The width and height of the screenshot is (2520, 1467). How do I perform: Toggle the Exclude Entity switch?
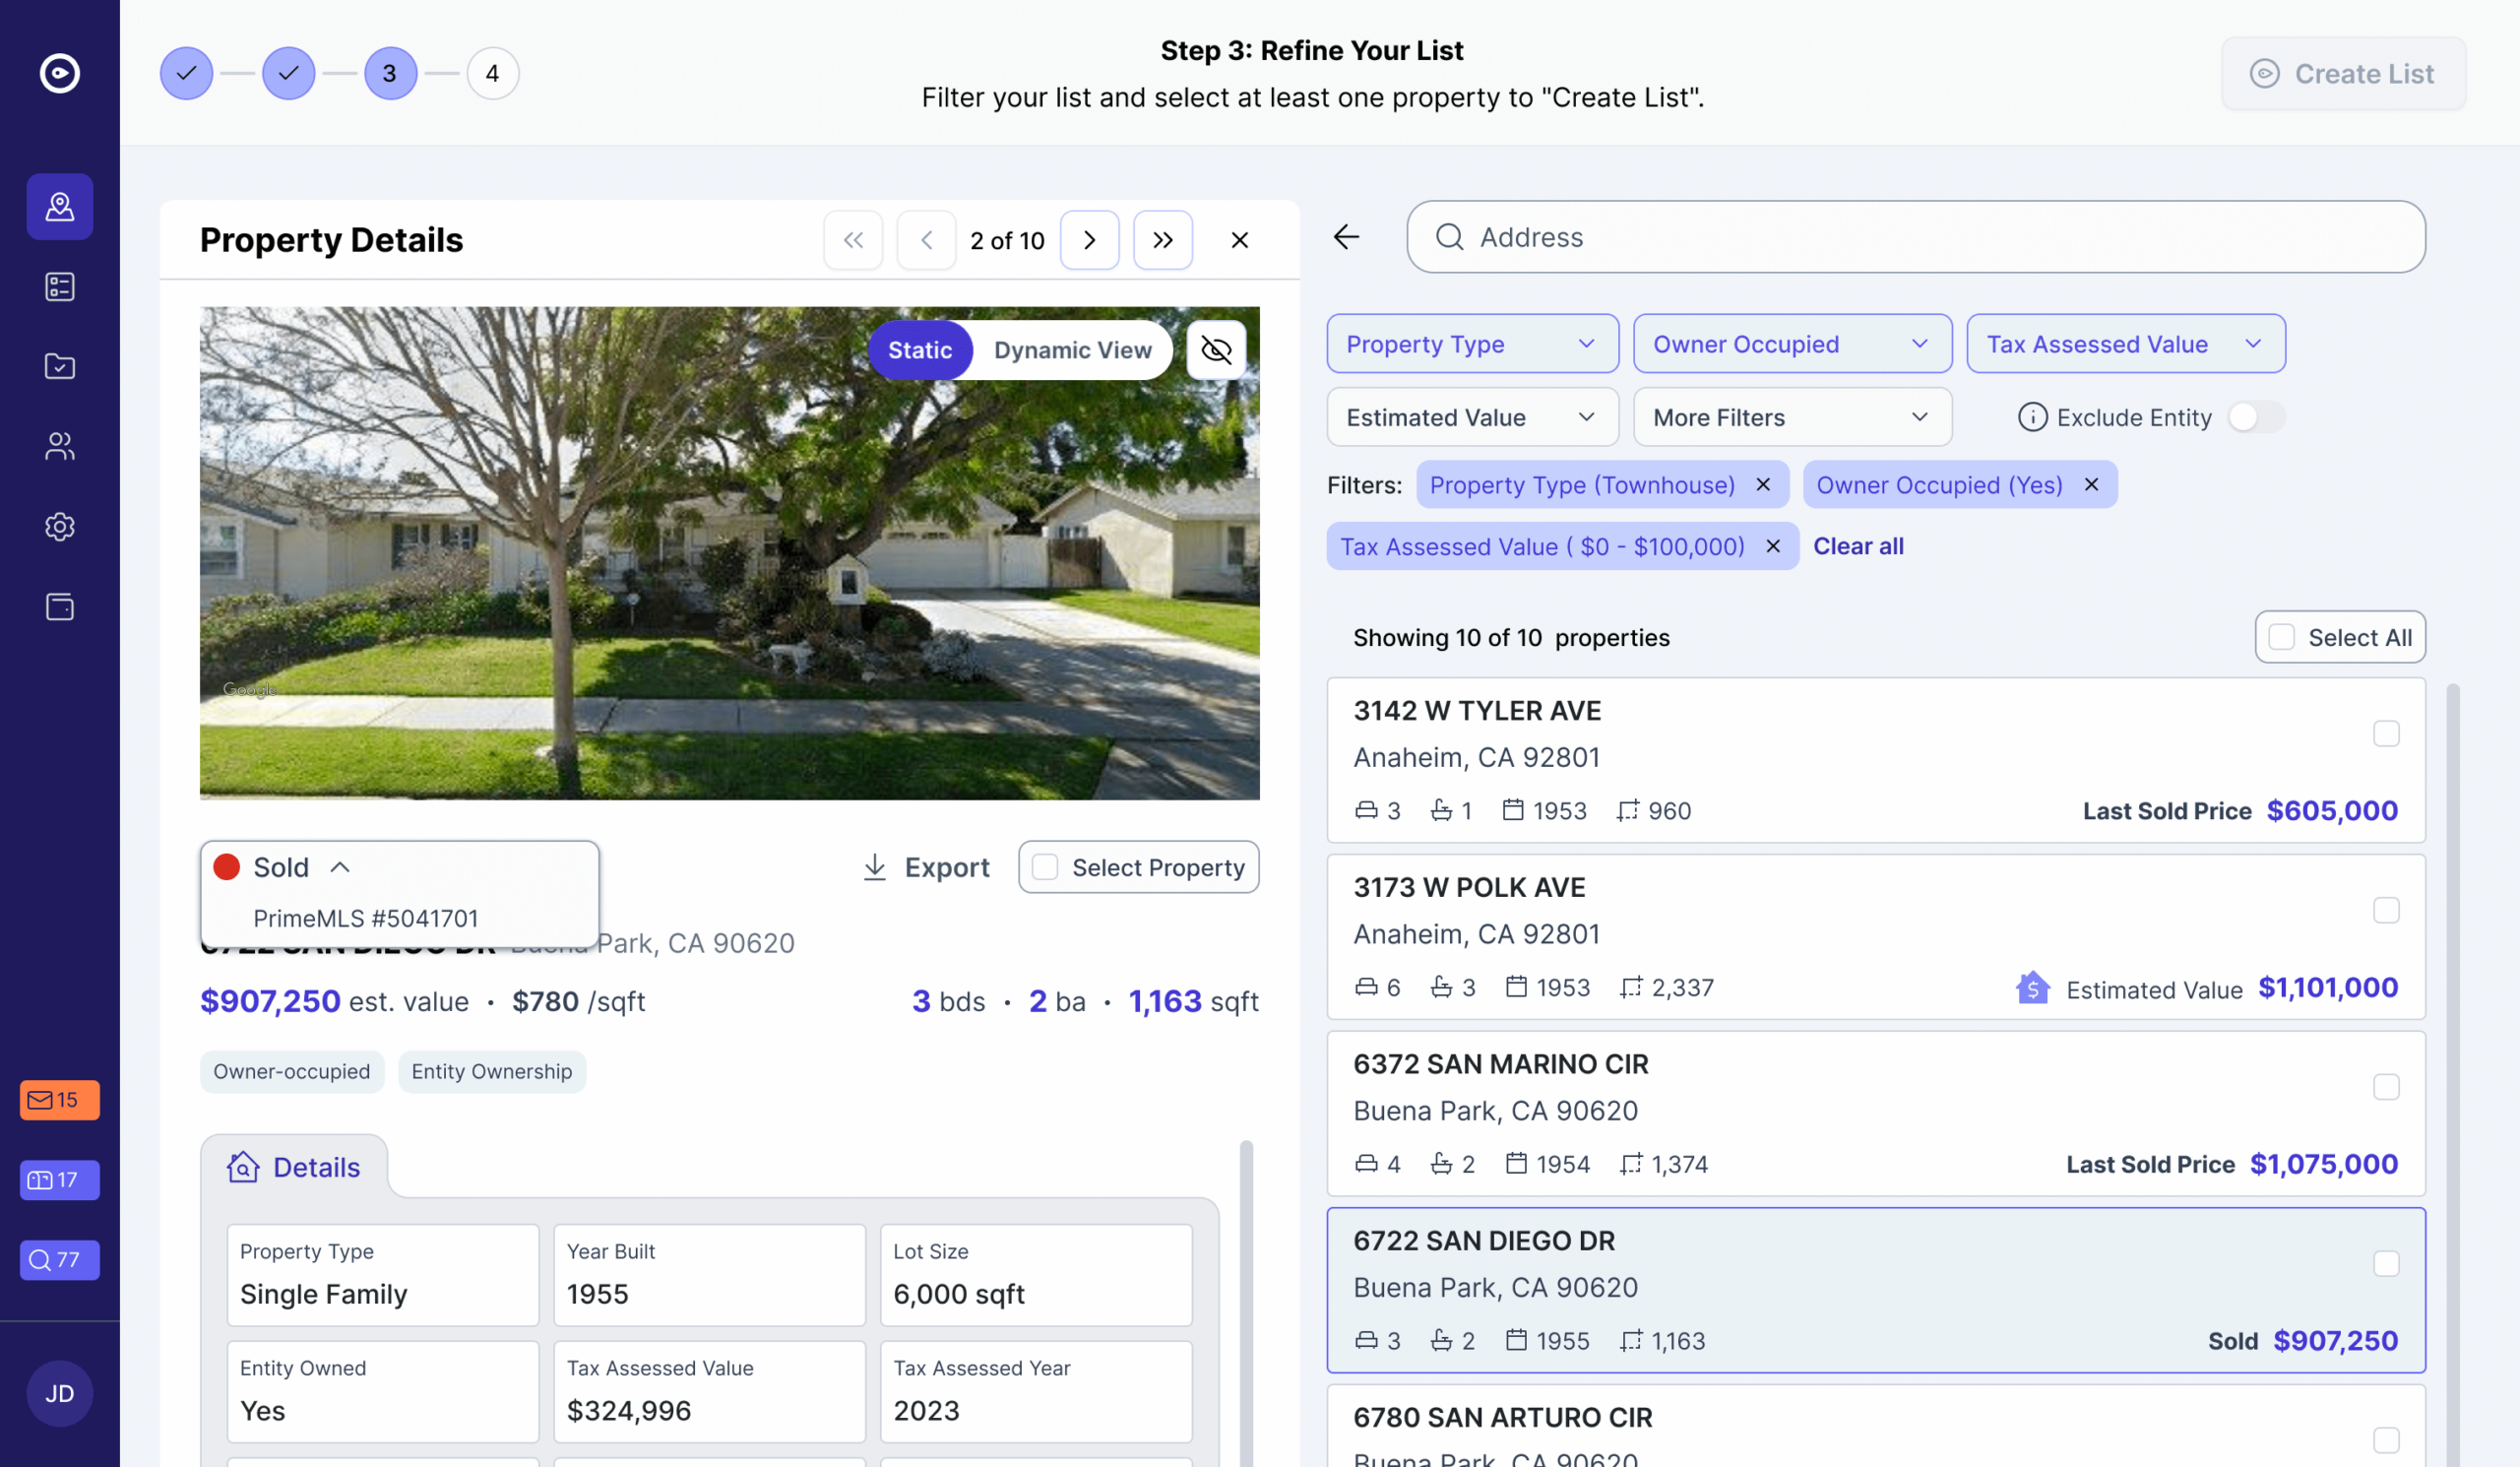pos(2255,417)
